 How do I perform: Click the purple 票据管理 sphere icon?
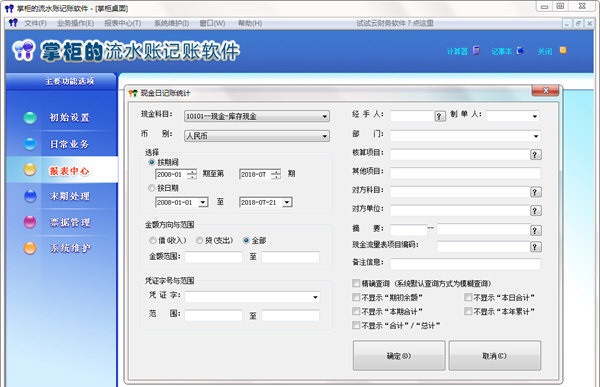point(30,222)
